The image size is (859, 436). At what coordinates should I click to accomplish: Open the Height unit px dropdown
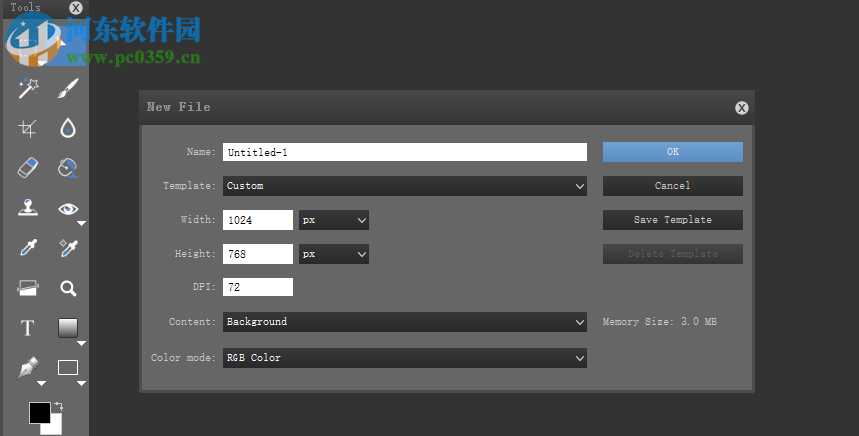pos(334,254)
